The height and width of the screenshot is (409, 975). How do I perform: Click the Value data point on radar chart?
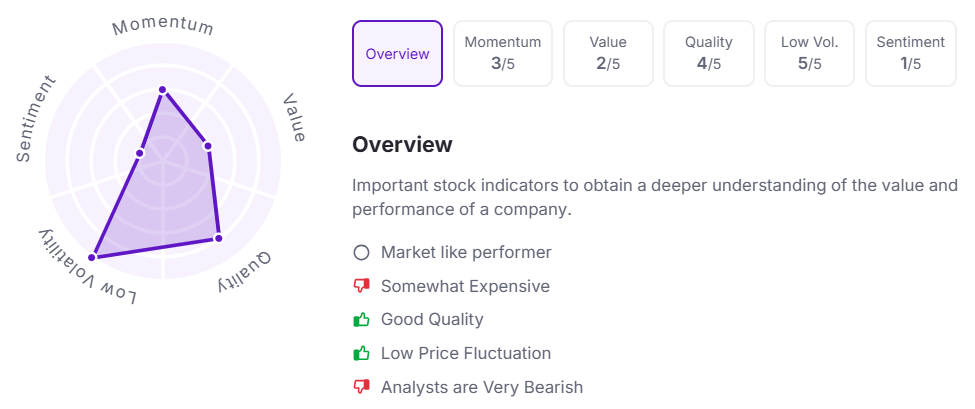pyautogui.click(x=208, y=147)
